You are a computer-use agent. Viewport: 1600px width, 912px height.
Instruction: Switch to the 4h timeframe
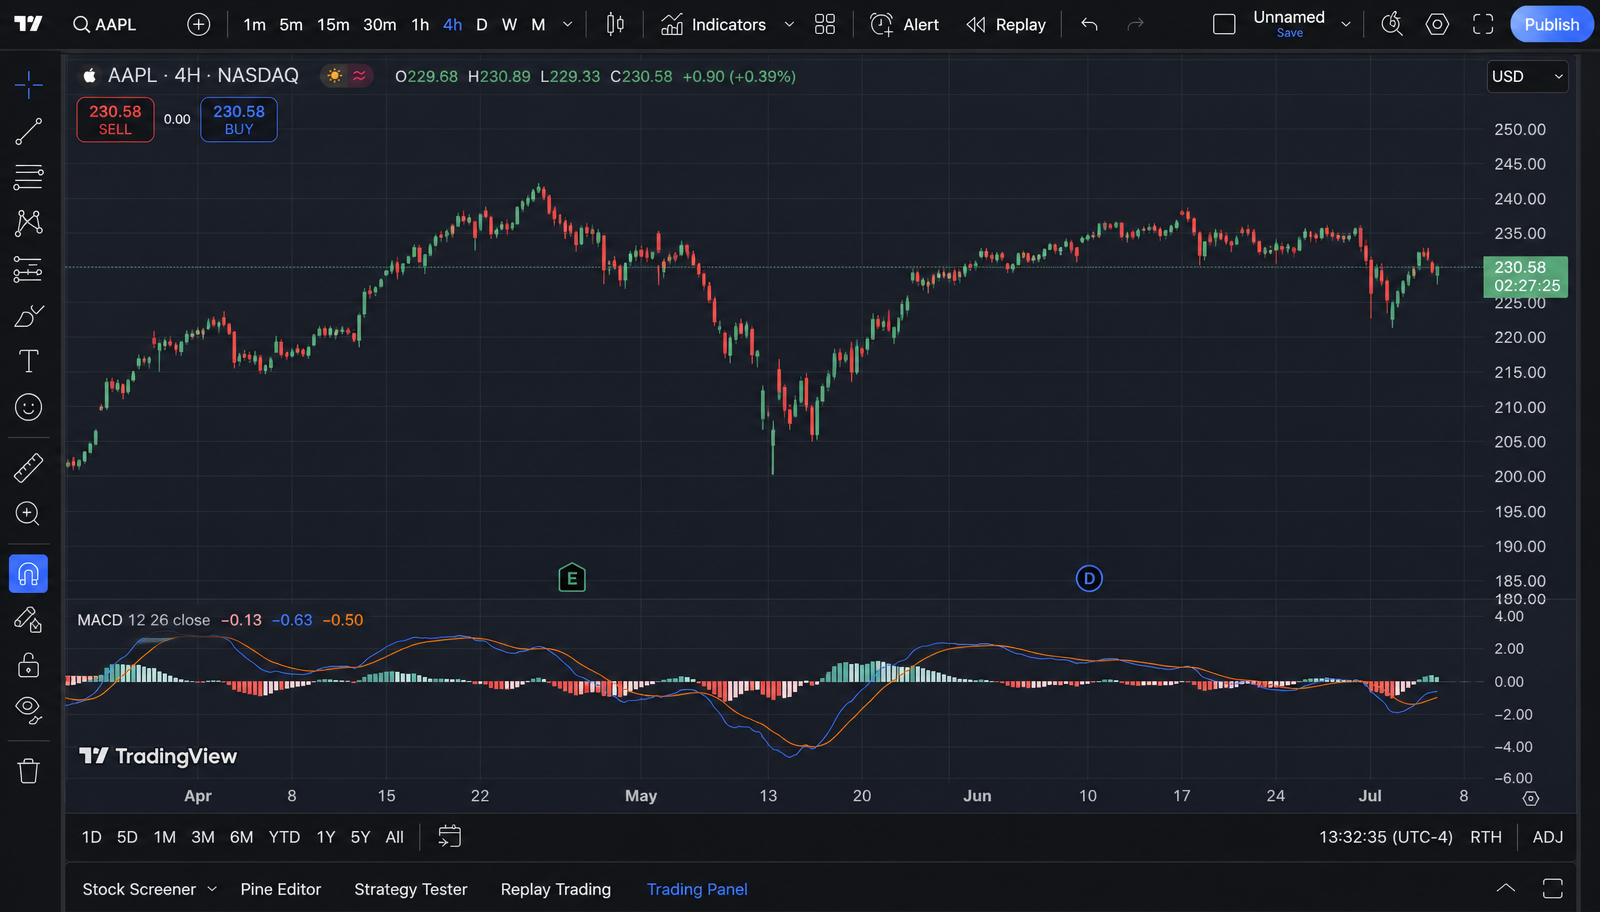tap(452, 24)
